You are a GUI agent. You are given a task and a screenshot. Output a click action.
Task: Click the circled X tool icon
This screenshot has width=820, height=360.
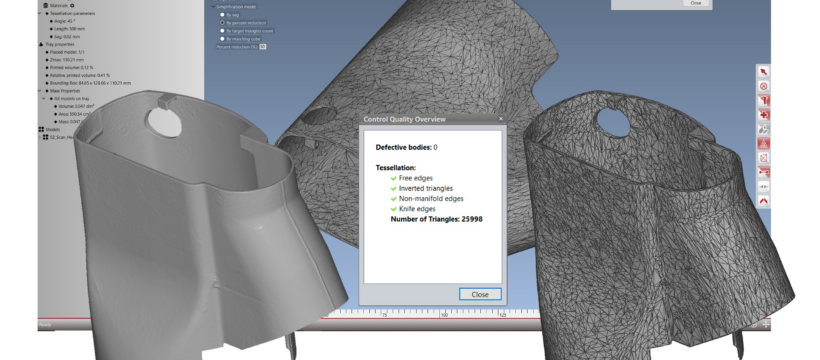[x=763, y=86]
